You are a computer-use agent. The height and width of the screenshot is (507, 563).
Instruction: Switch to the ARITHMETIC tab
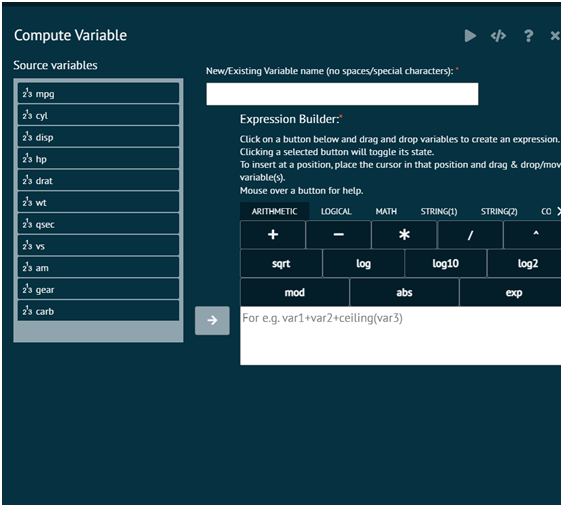(x=274, y=211)
